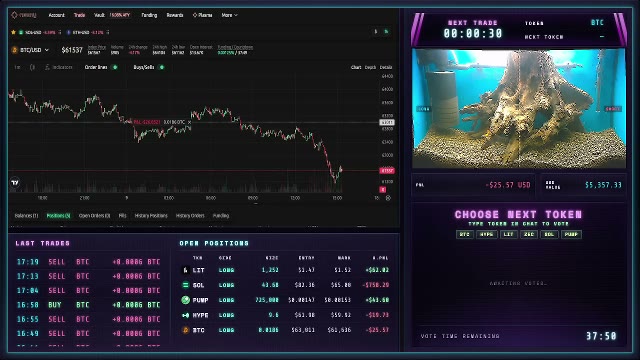Click the Plasma diamond icon in the nav
640x360 pixels.
click(x=195, y=15)
